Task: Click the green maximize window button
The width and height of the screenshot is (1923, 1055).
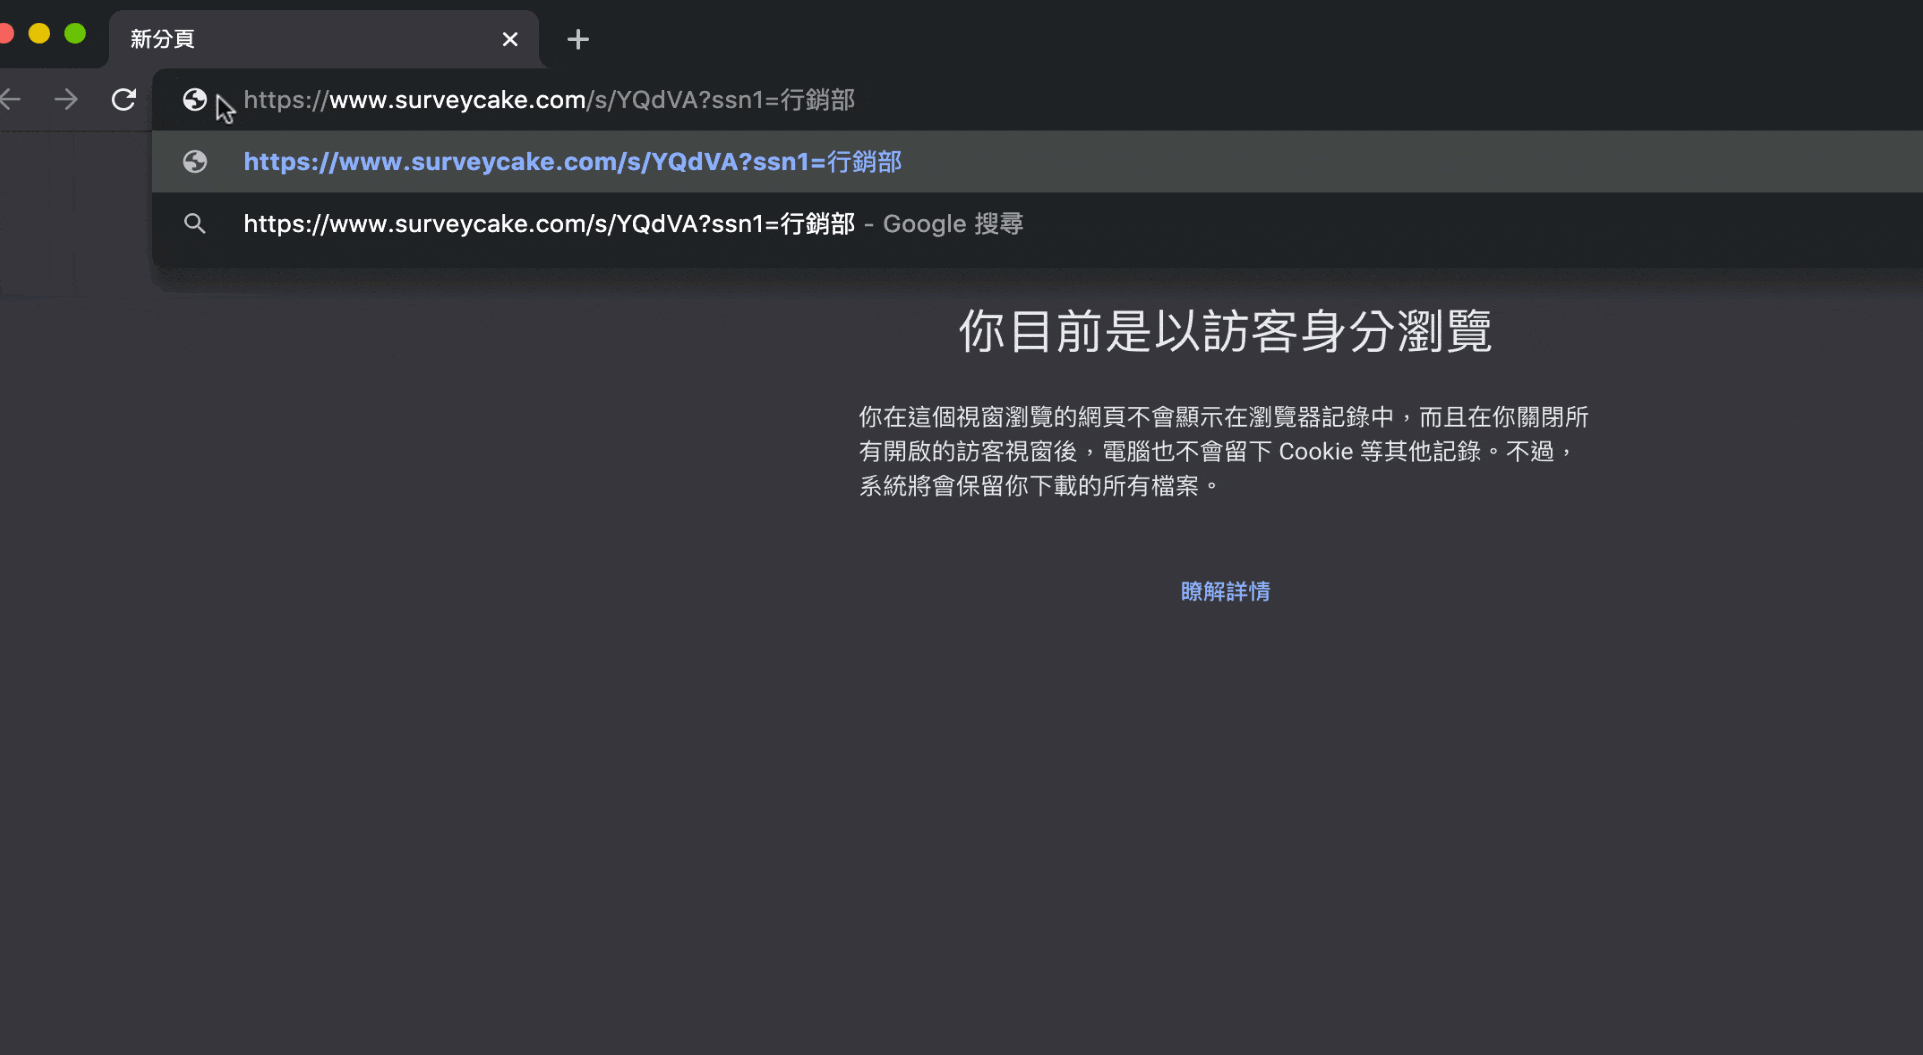Action: 75,34
